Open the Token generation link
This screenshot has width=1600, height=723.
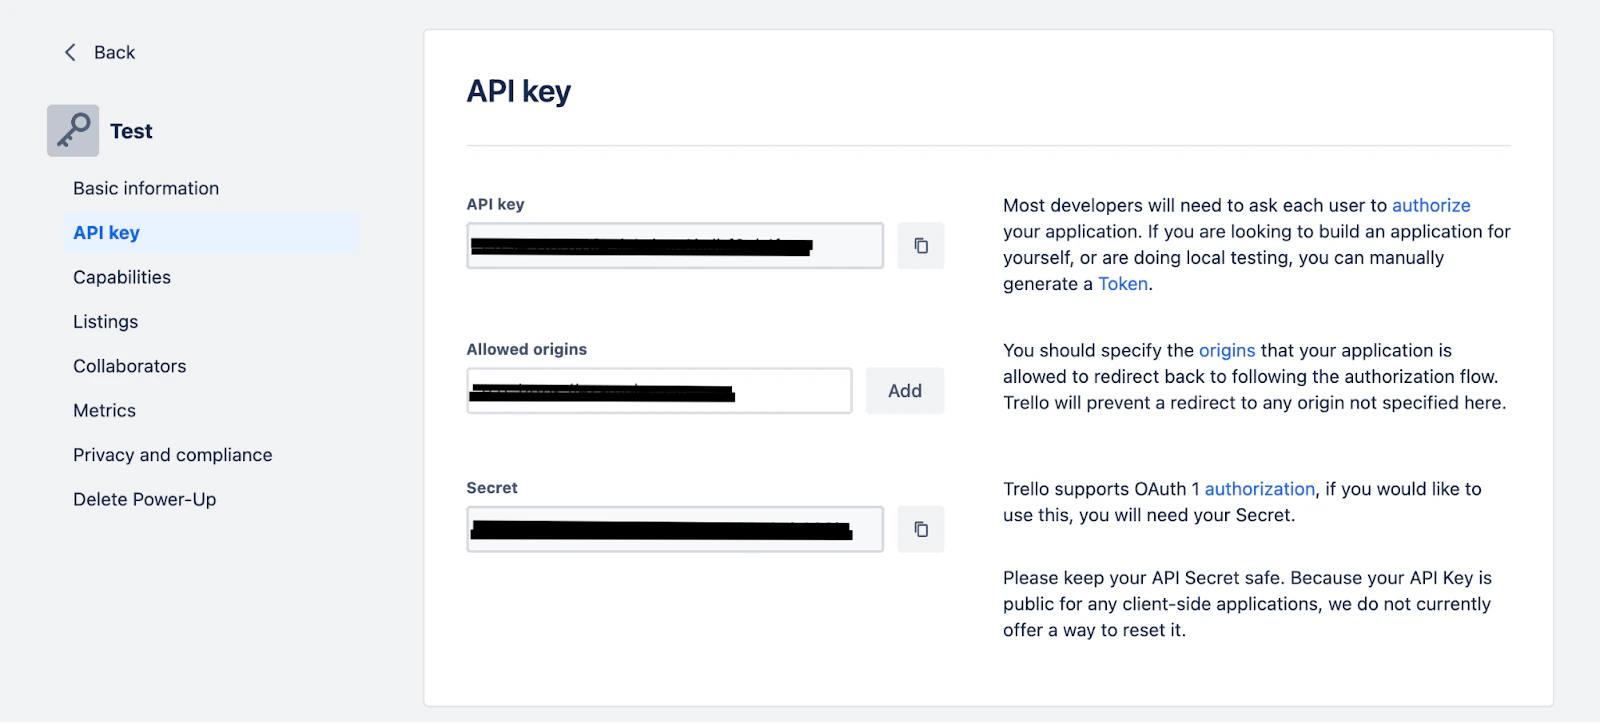tap(1123, 284)
